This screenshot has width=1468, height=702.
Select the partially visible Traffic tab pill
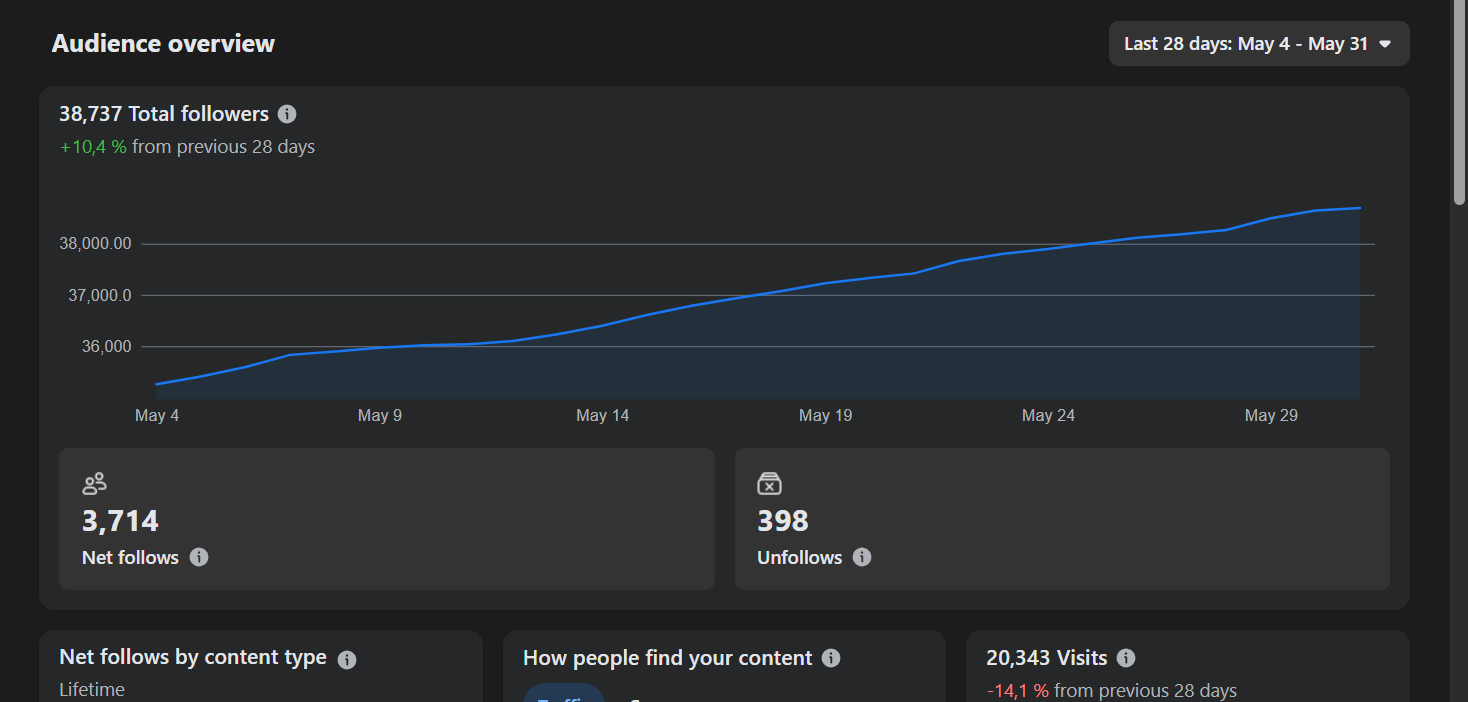[x=564, y=692]
